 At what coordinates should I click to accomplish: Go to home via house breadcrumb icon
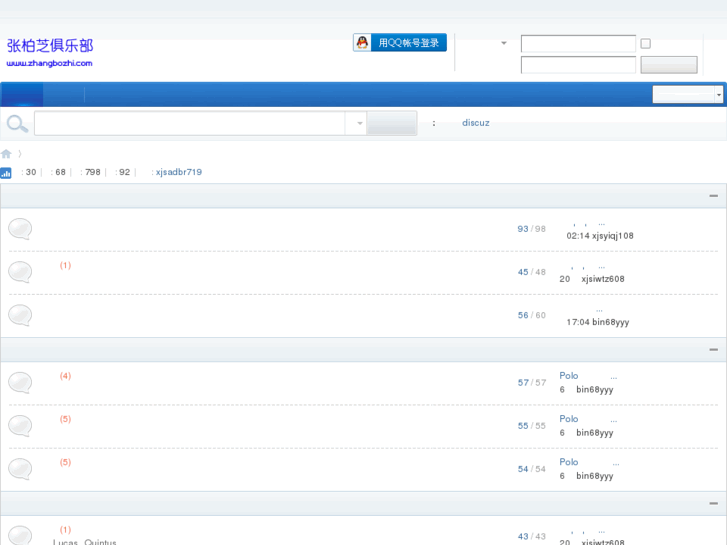click(x=6, y=154)
